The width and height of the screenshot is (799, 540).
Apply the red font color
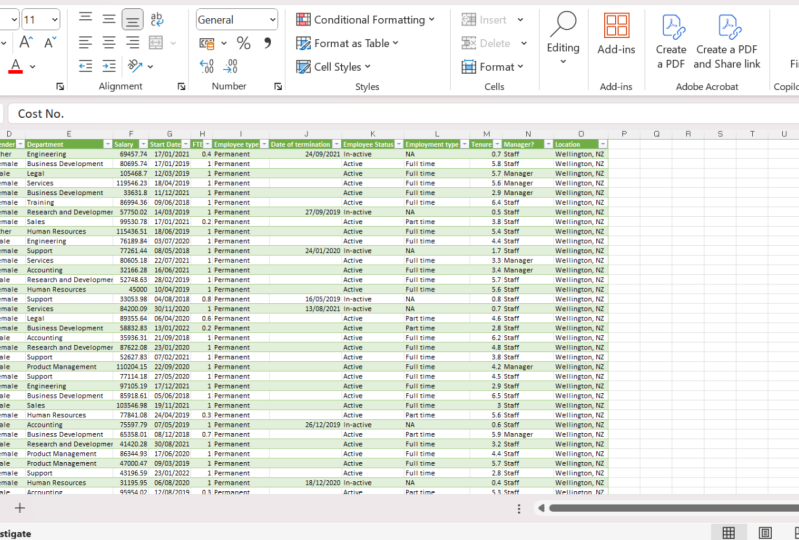pos(16,66)
